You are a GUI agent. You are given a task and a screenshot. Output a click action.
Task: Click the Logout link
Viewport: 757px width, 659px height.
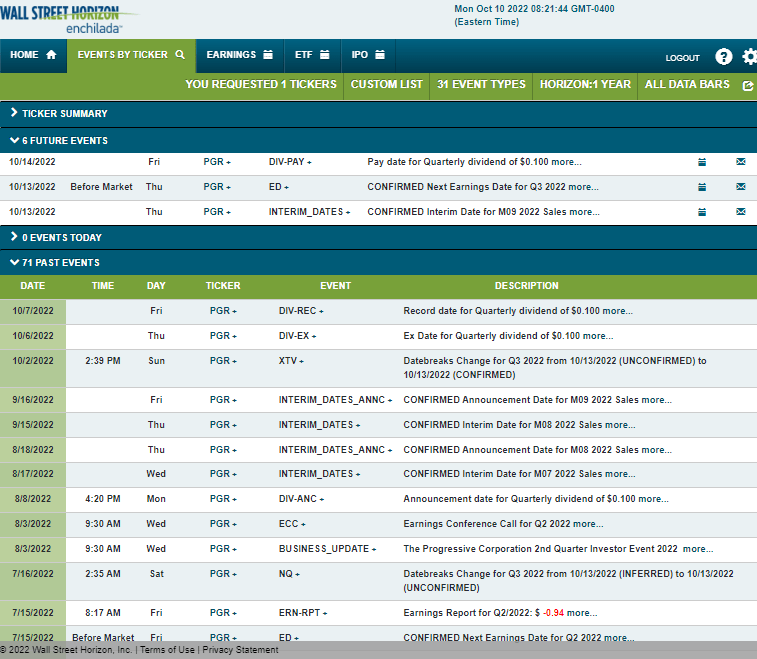[683, 58]
